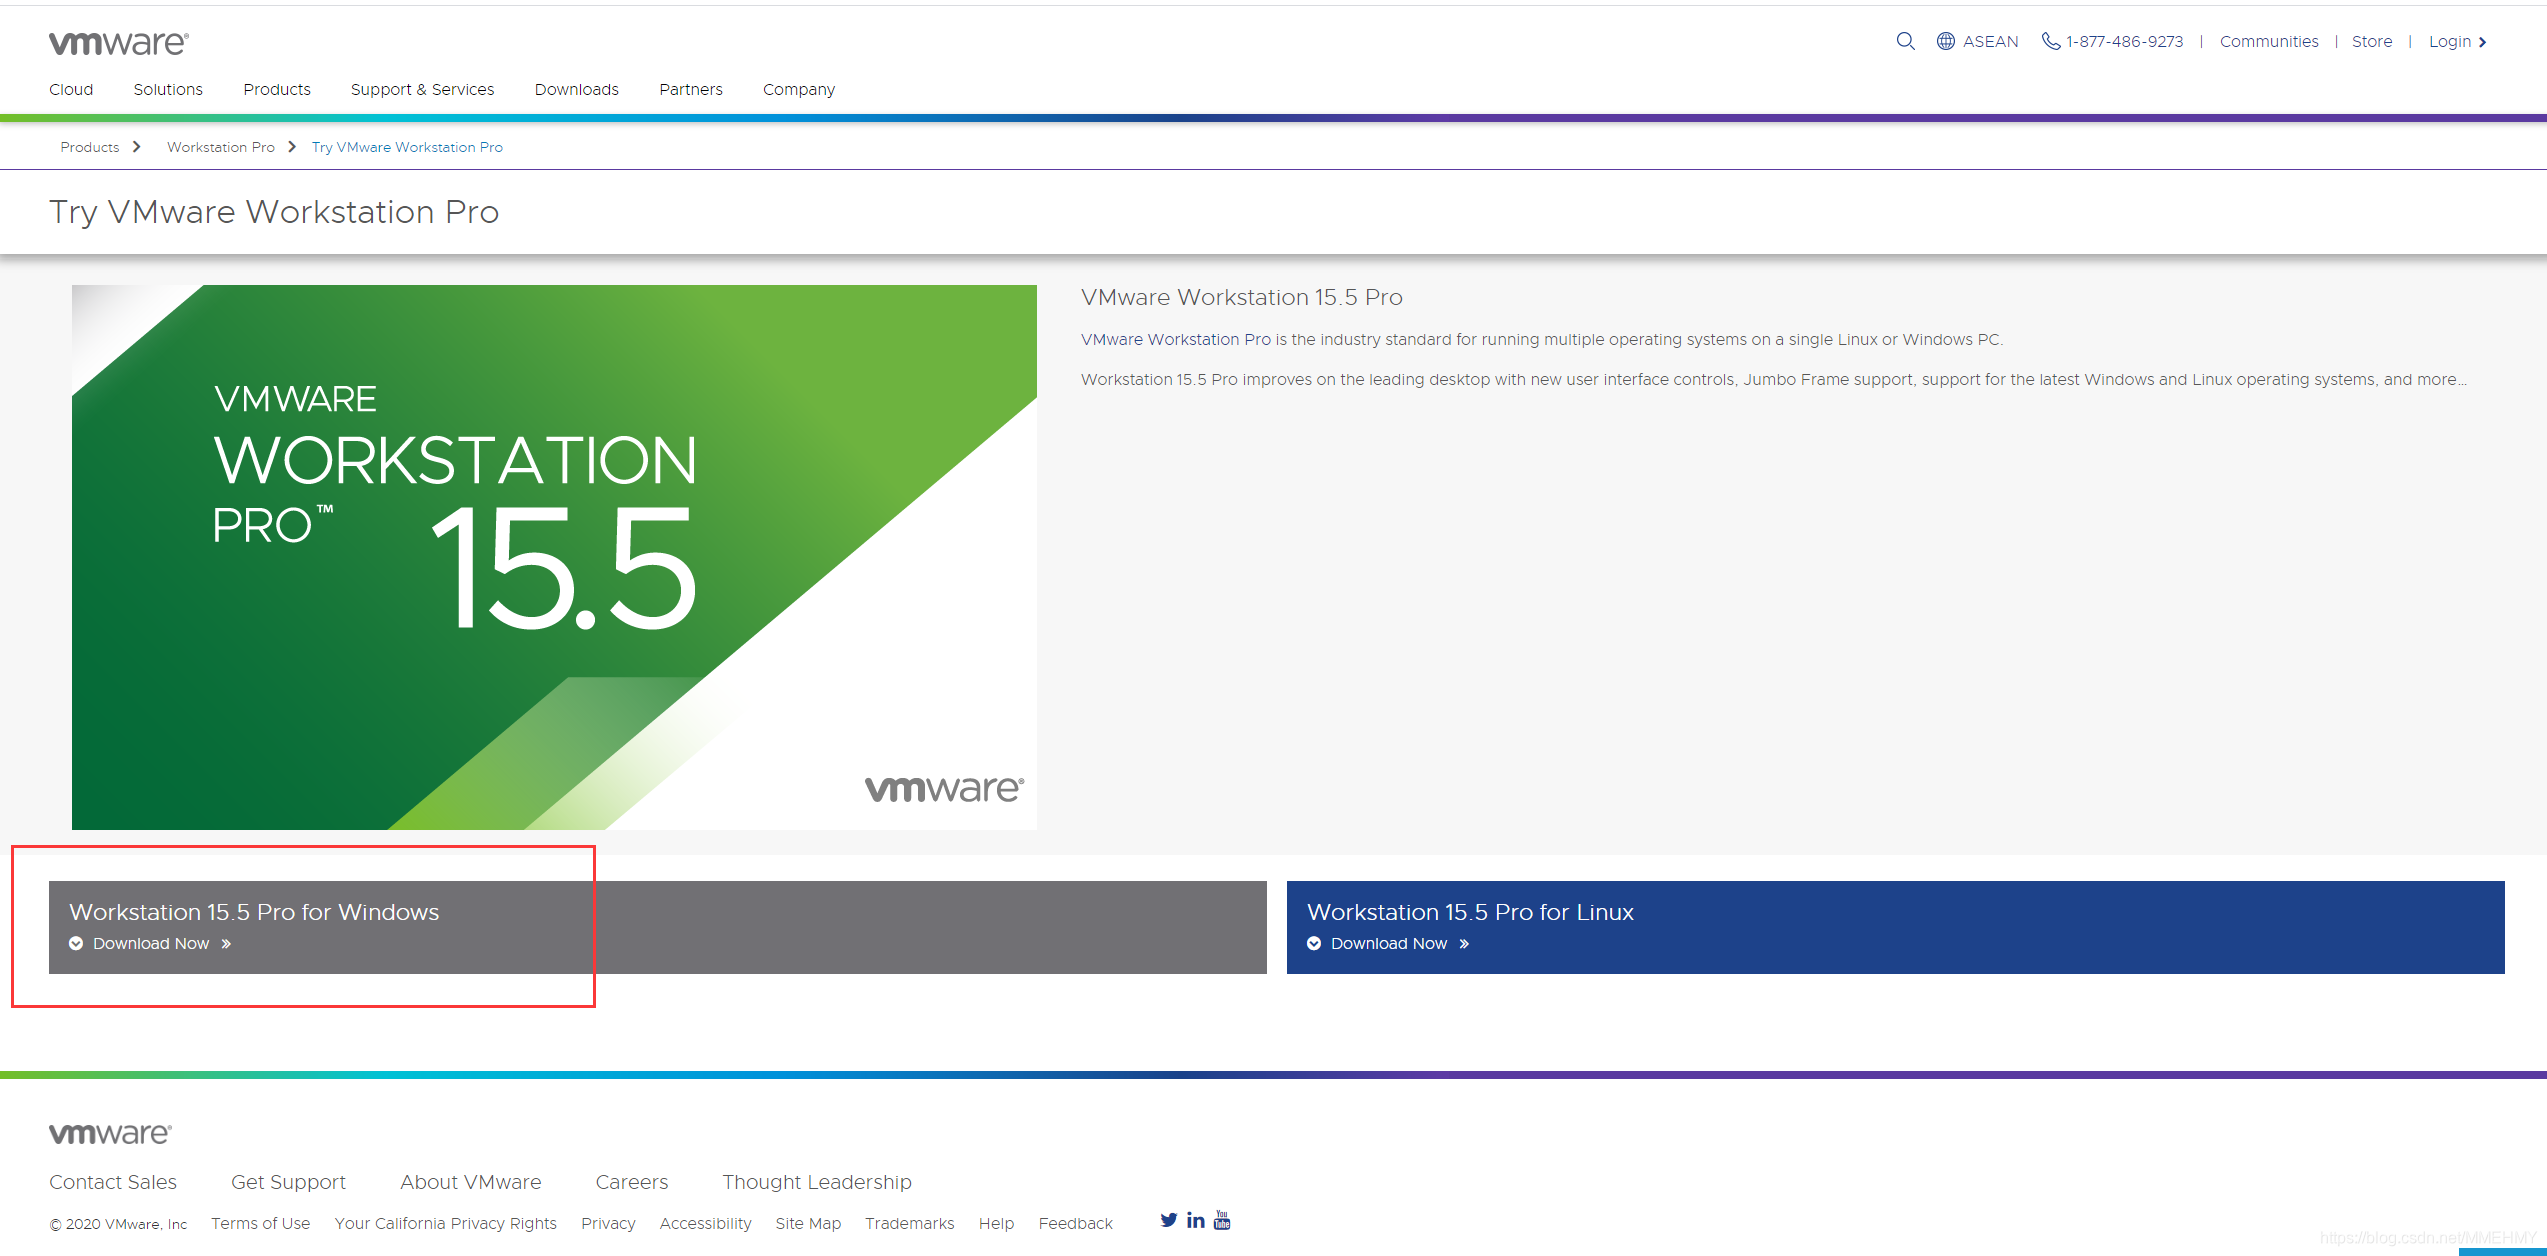Click the Communities link
Image resolution: width=2547 pixels, height=1256 pixels.
(x=2268, y=41)
